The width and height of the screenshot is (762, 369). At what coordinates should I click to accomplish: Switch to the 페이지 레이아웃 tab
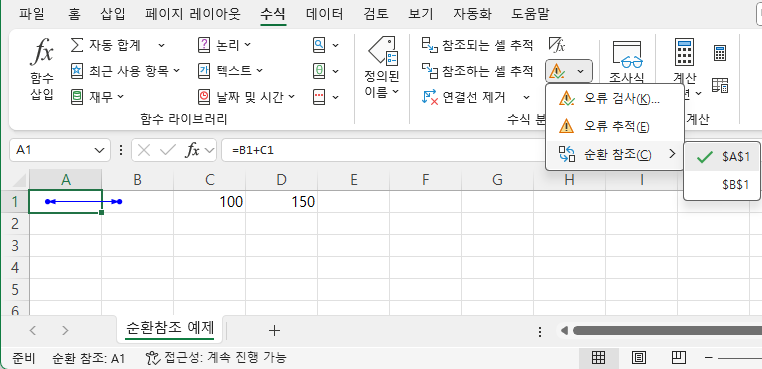(193, 14)
